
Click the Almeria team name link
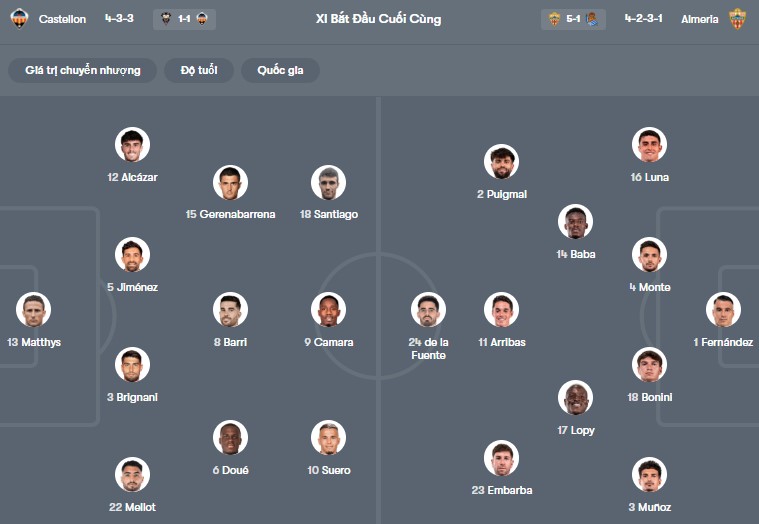pyautogui.click(x=699, y=19)
